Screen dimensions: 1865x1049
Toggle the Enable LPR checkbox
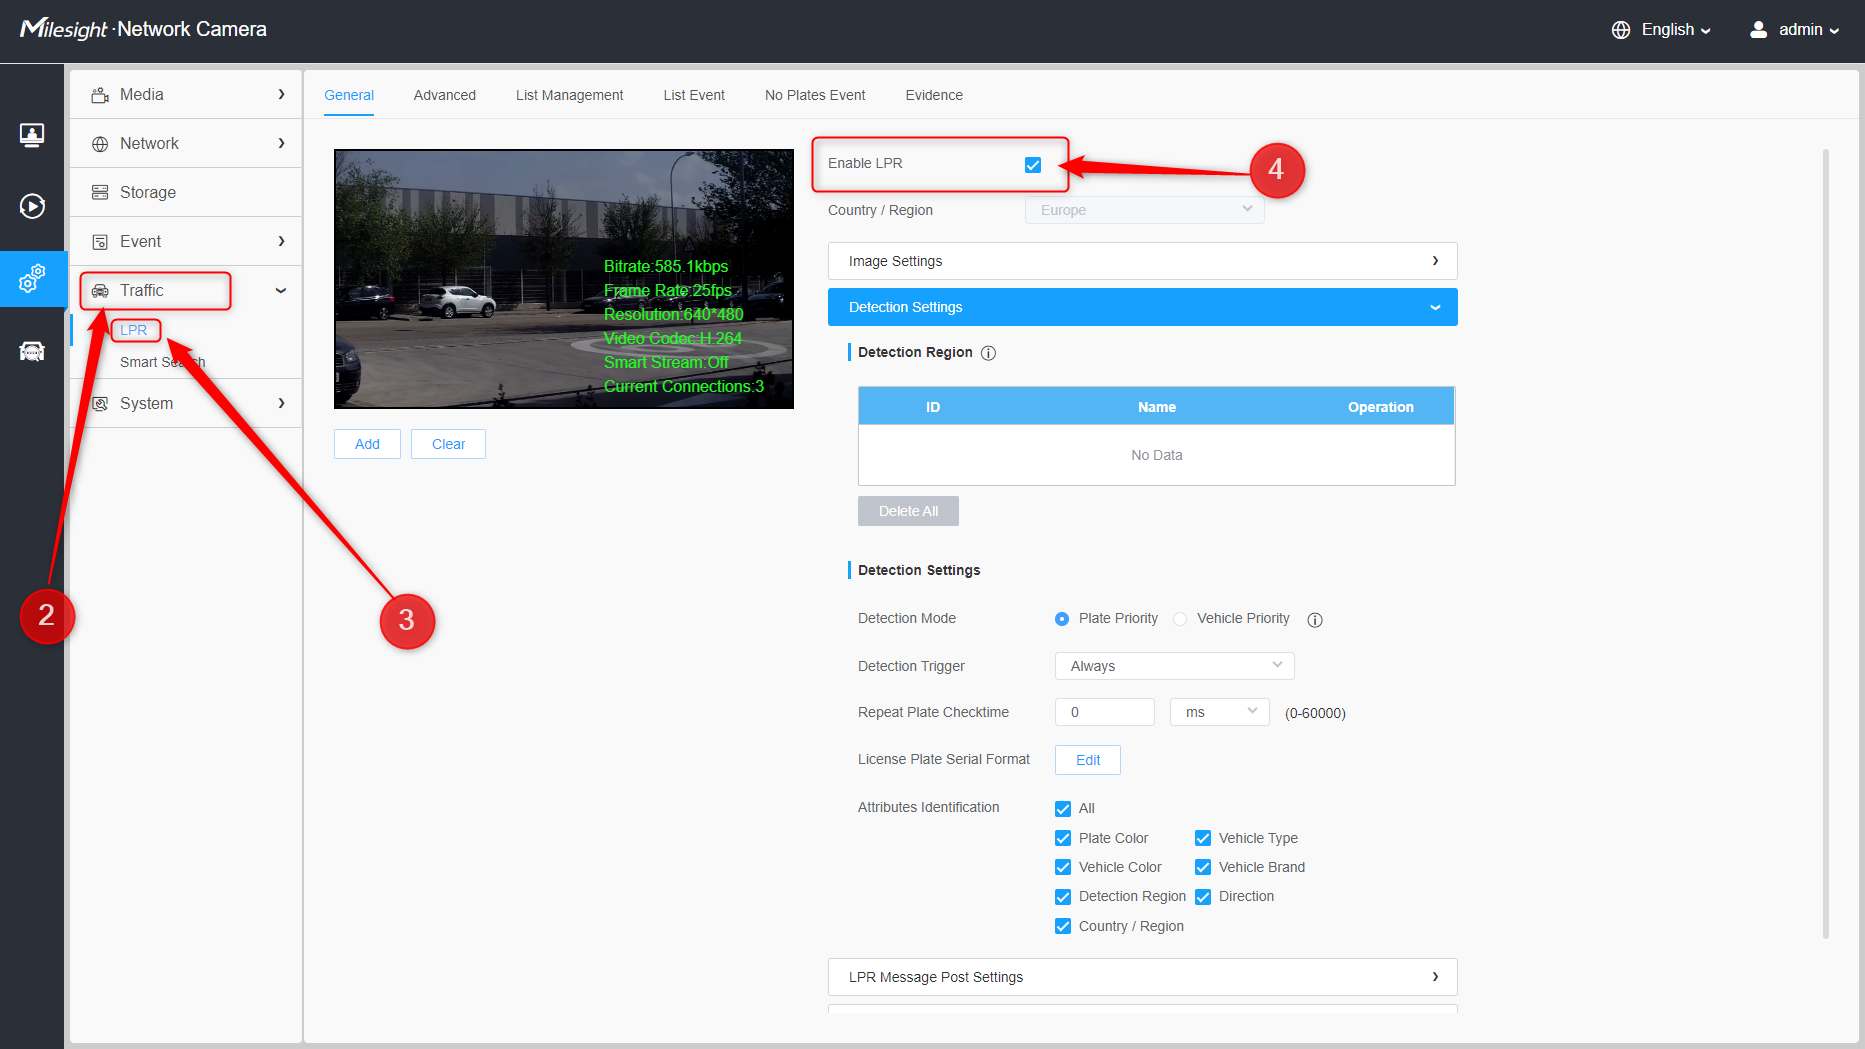tap(1033, 165)
